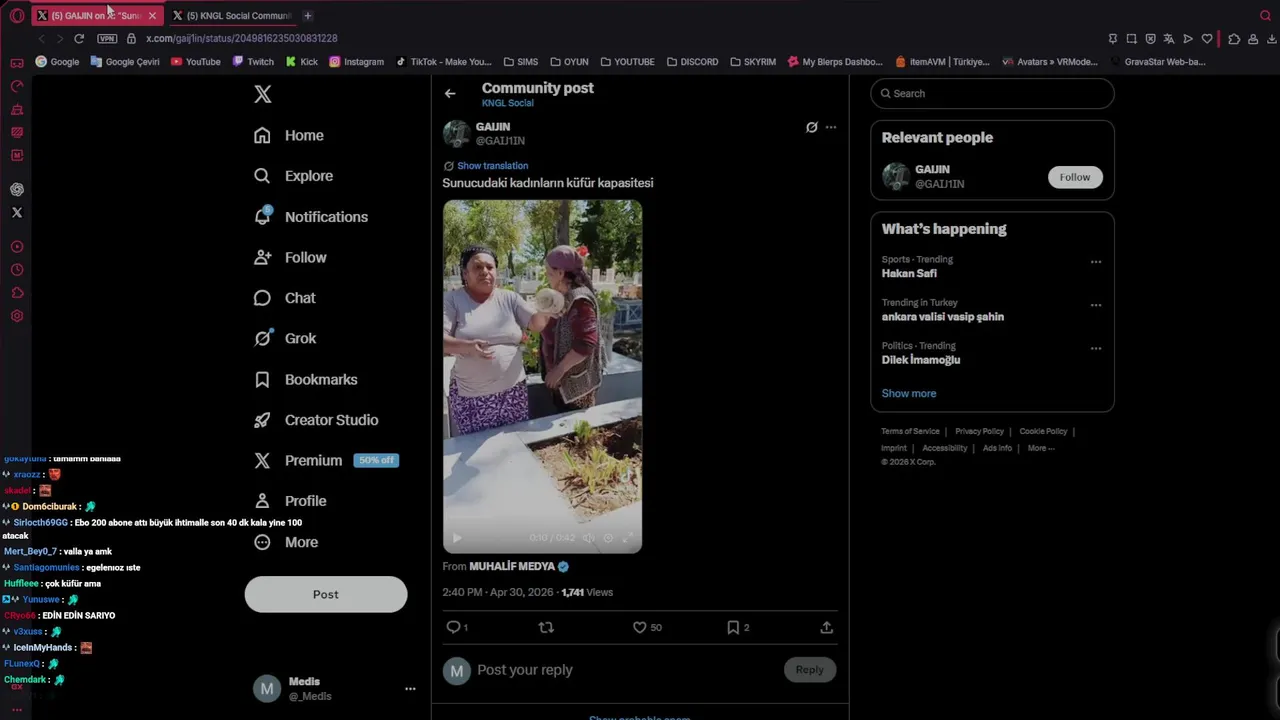Bookmark the post
The image size is (1280, 720).
tap(733, 627)
